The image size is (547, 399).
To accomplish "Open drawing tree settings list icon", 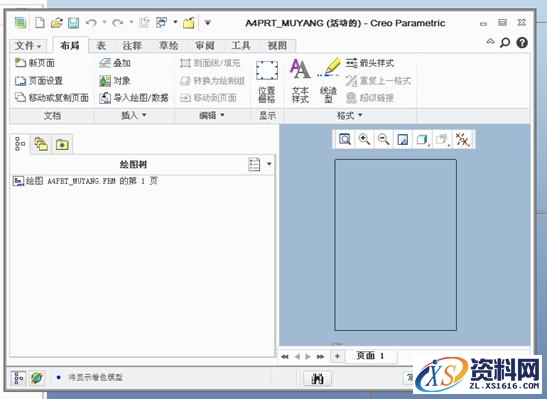I will click(254, 164).
